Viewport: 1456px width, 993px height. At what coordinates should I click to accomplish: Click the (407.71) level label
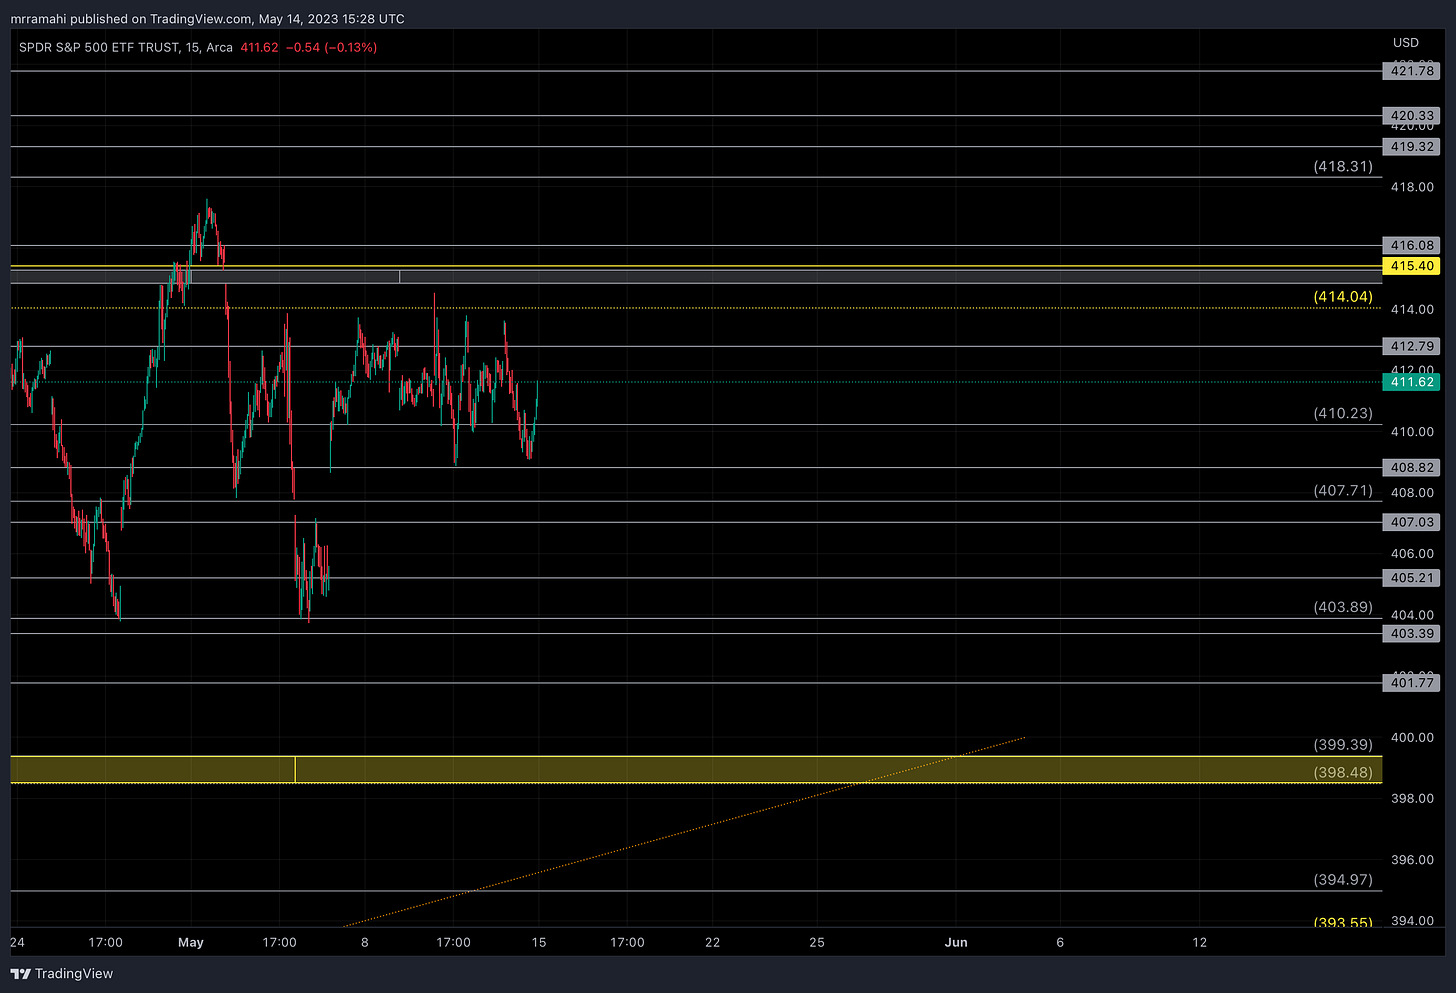pyautogui.click(x=1343, y=491)
